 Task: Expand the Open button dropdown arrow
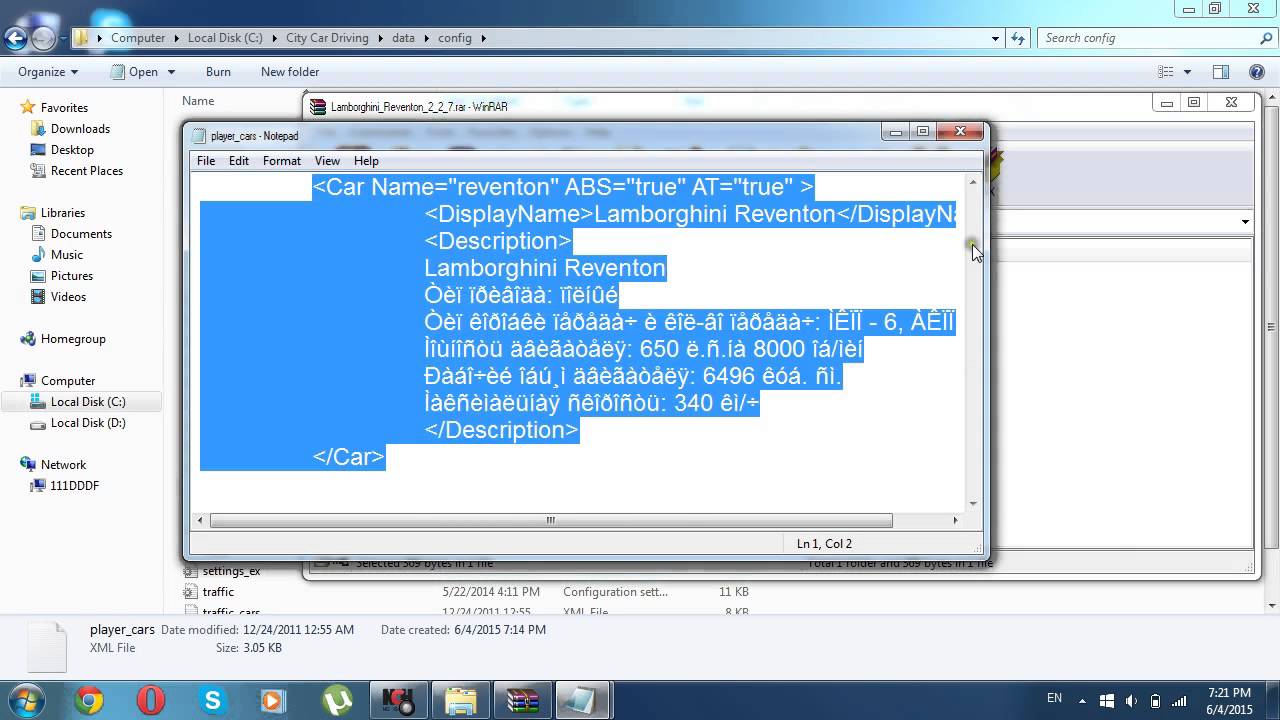point(171,72)
